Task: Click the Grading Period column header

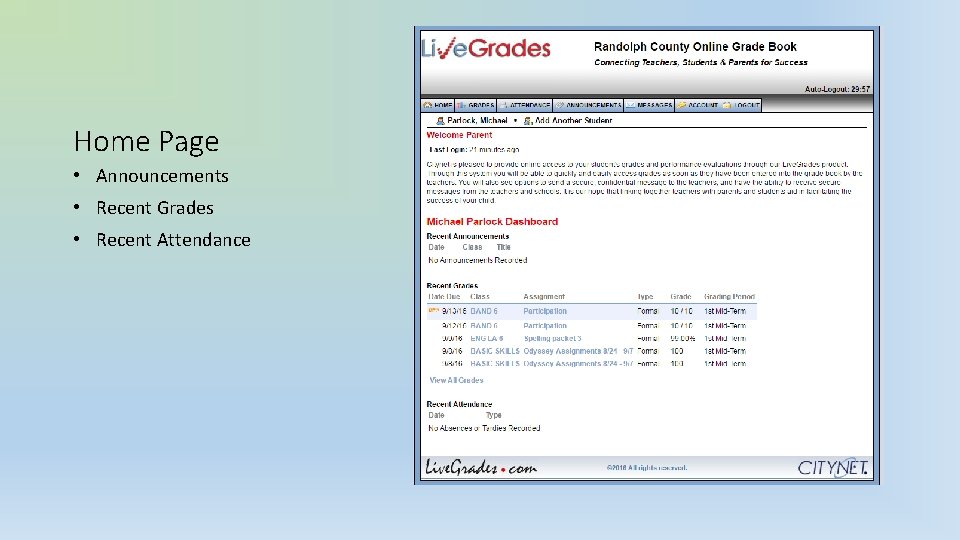Action: [x=729, y=297]
